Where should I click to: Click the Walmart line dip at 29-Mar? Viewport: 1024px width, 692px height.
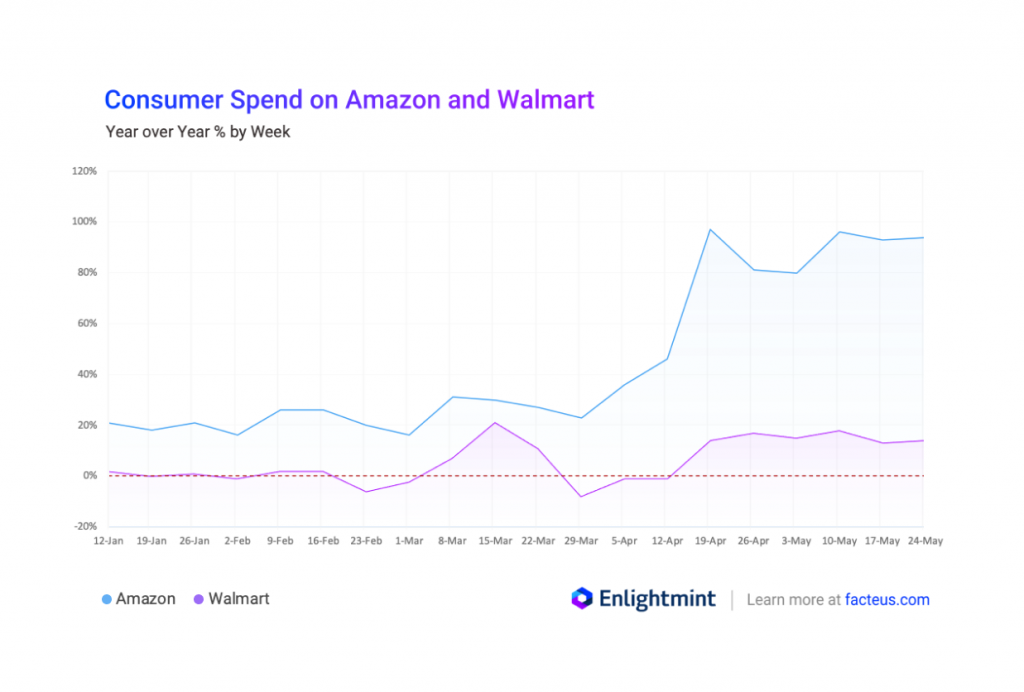[581, 496]
